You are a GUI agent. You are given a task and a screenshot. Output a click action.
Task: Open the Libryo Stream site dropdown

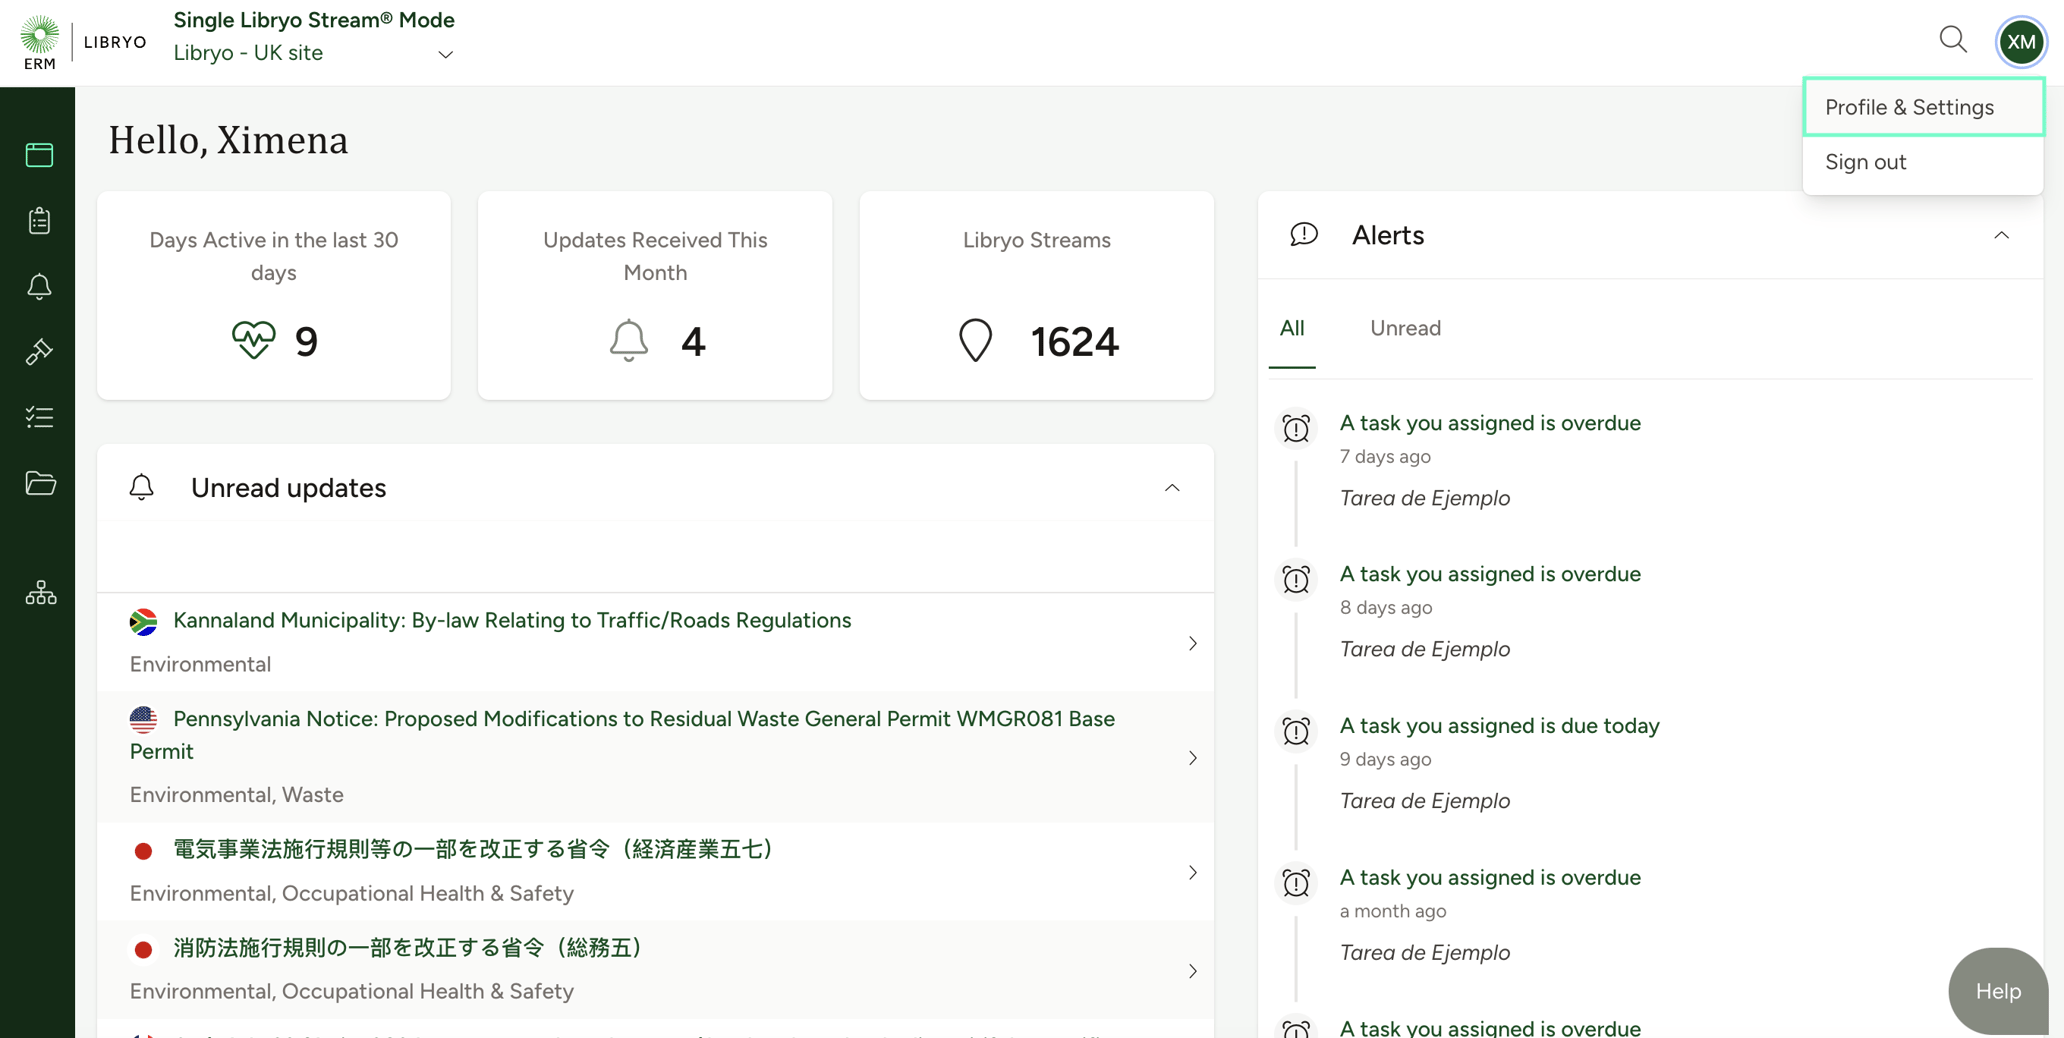click(444, 55)
